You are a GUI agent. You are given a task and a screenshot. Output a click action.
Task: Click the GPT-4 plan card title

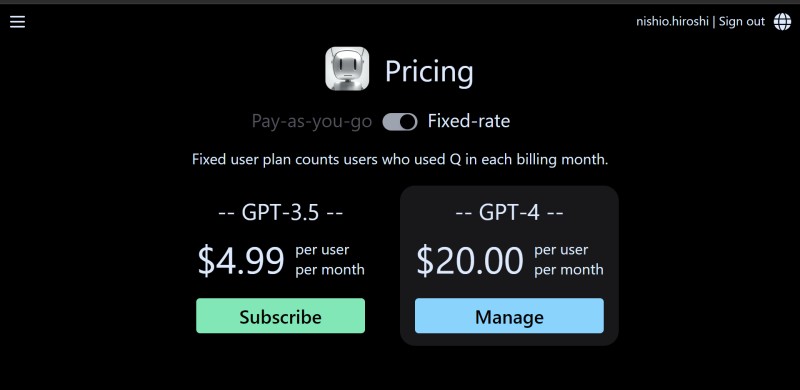[x=509, y=212]
